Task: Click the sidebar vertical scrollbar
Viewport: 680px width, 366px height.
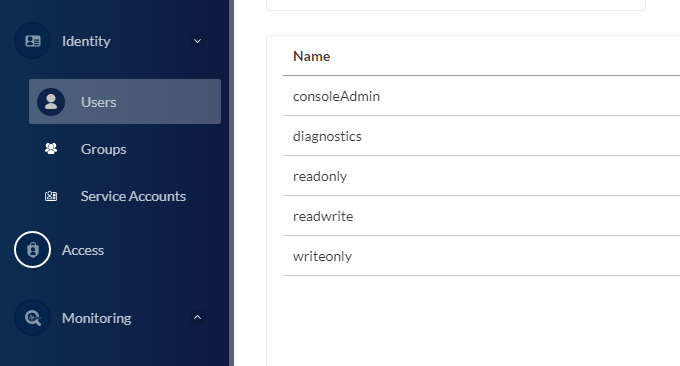Action: 232,183
